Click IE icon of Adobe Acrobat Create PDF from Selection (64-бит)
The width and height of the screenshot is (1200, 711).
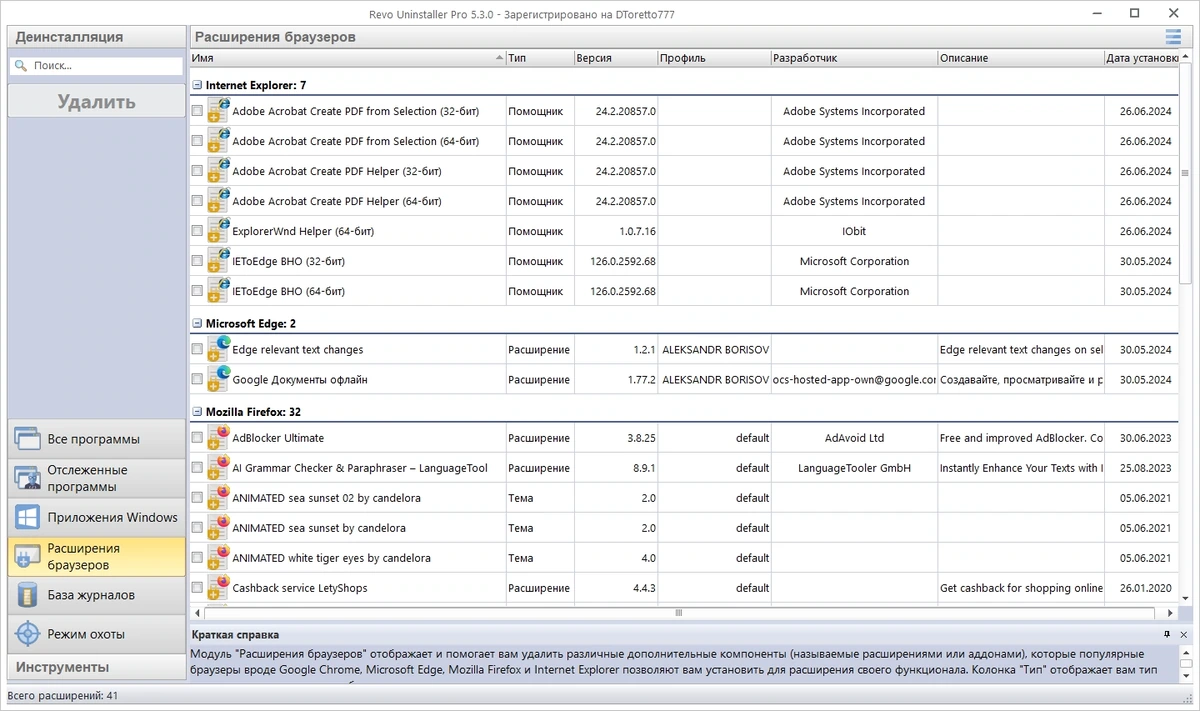[219, 141]
